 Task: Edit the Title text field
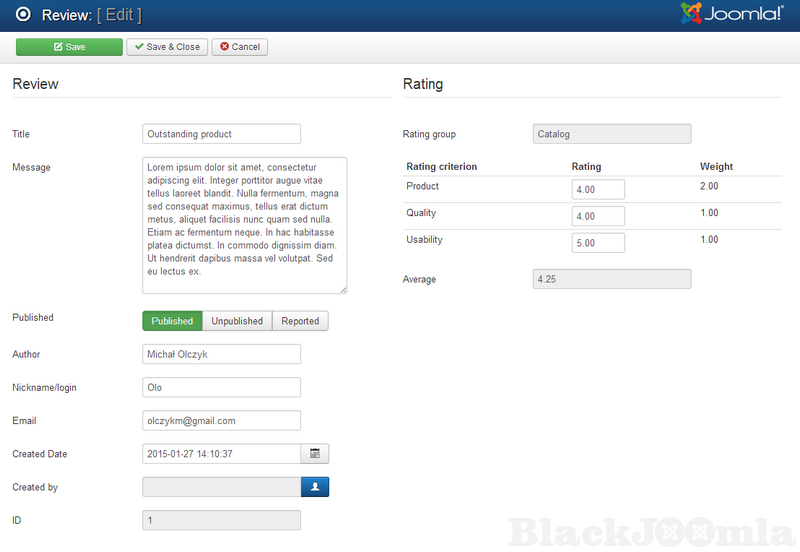coord(221,134)
